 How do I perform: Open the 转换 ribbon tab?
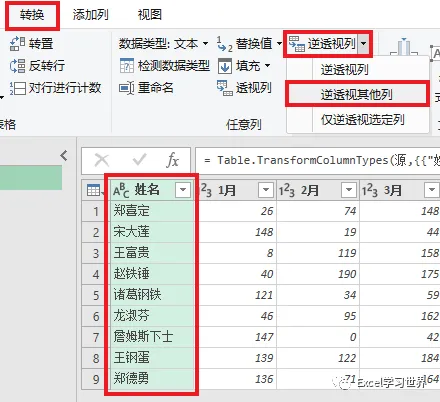click(32, 15)
